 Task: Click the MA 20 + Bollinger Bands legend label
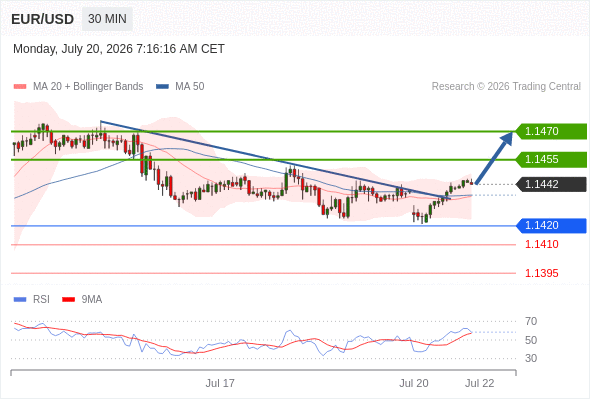click(x=88, y=87)
